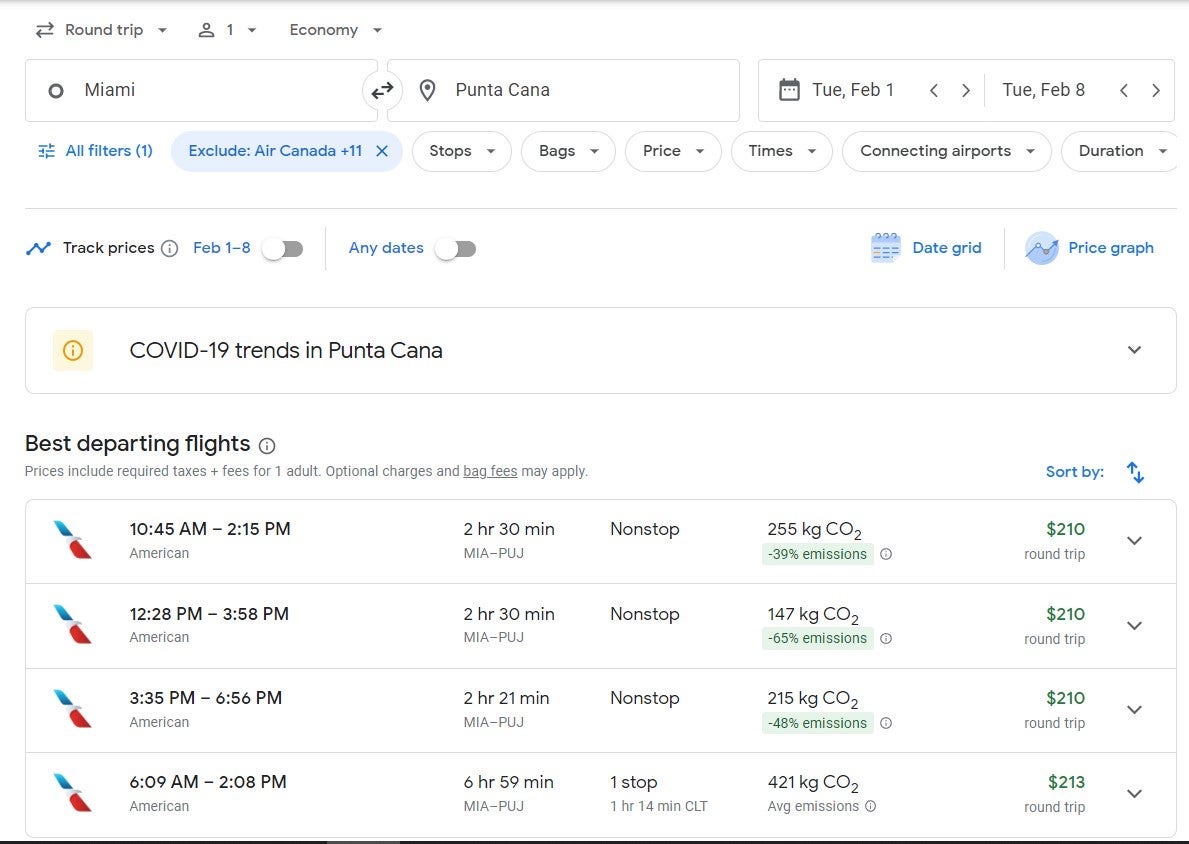
Task: Click info icon beside Best departing flights
Action: (x=267, y=446)
